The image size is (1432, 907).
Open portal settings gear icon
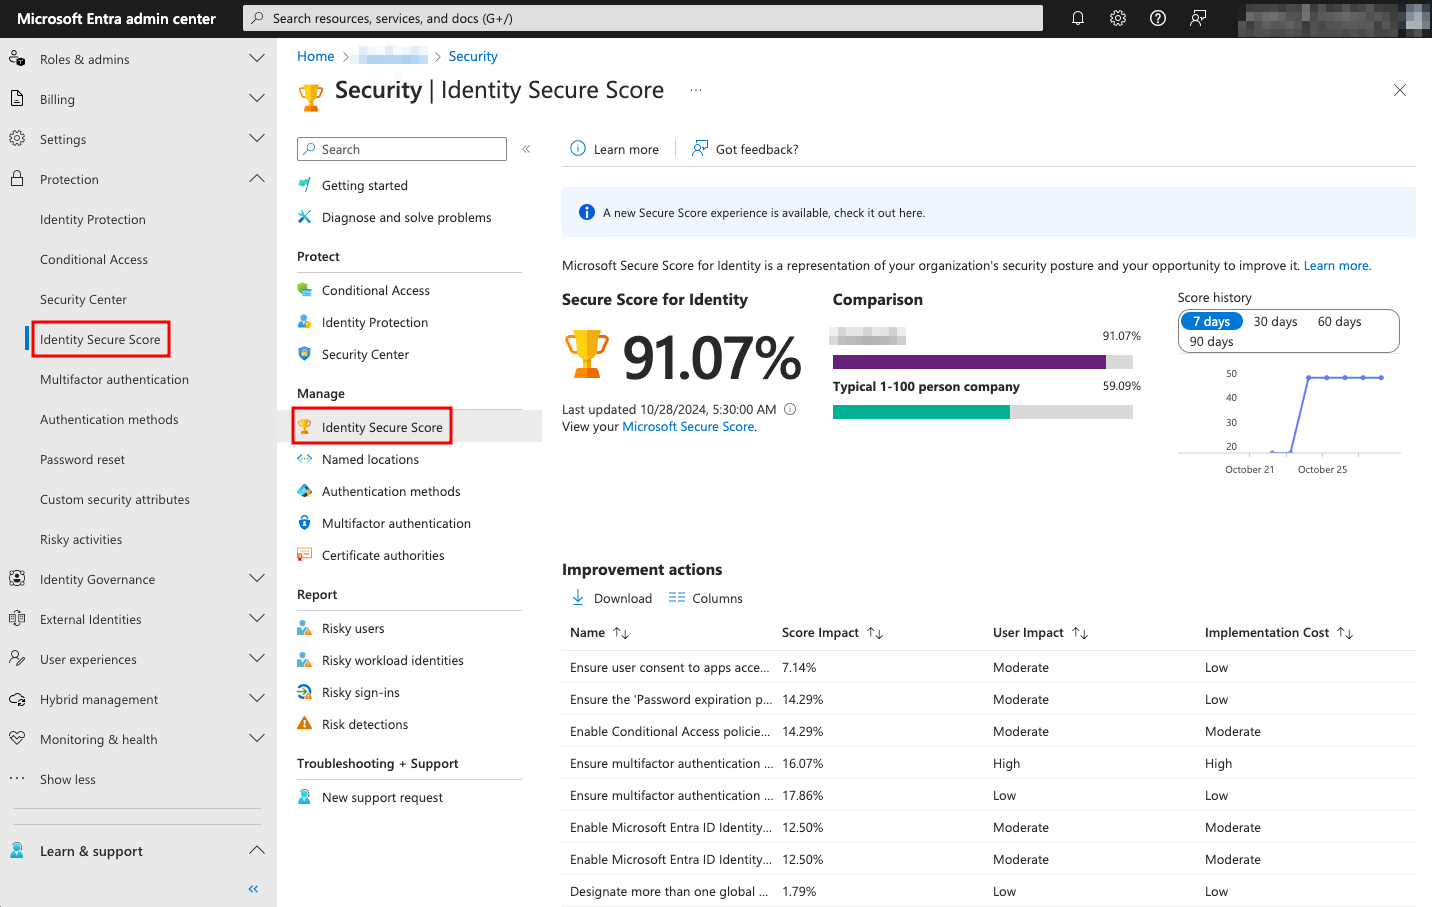point(1118,18)
